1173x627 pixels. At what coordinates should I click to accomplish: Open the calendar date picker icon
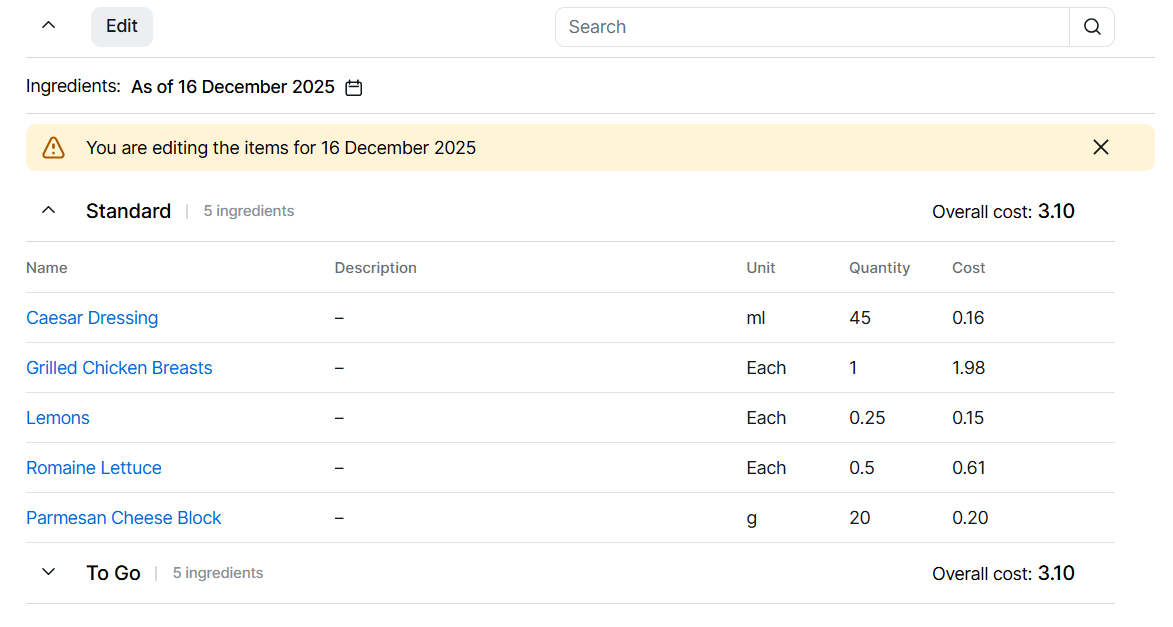(x=353, y=88)
